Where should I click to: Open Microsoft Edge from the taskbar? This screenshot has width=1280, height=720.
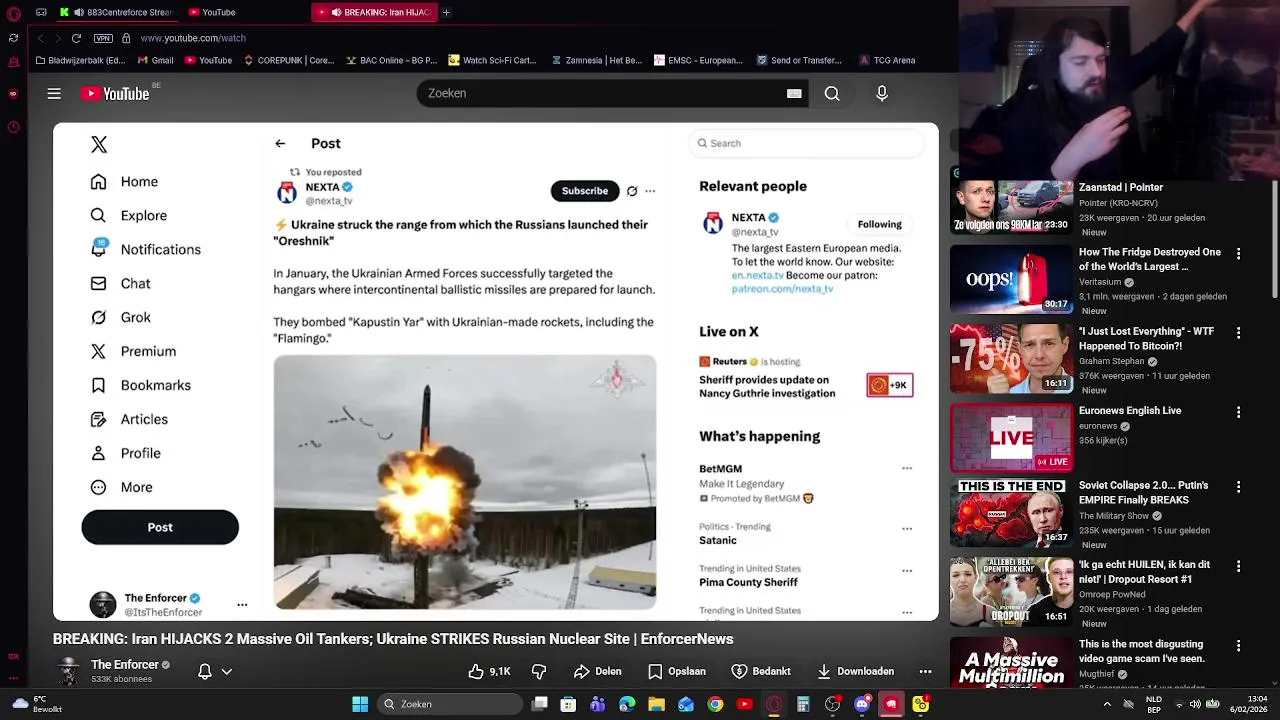pos(627,704)
